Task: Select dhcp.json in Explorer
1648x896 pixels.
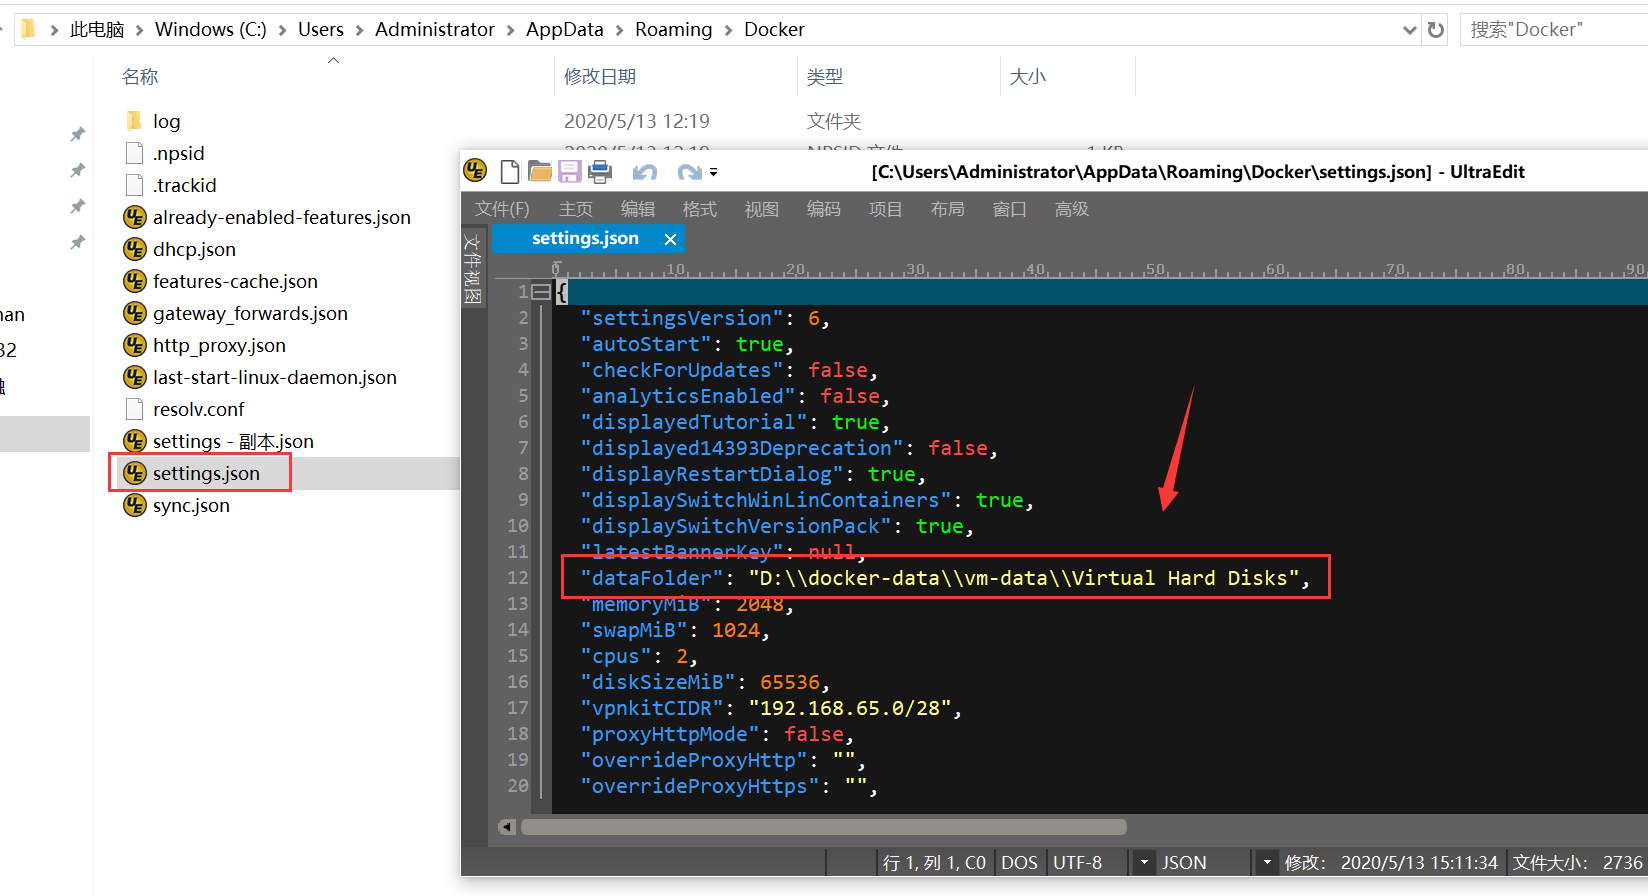Action: 194,249
